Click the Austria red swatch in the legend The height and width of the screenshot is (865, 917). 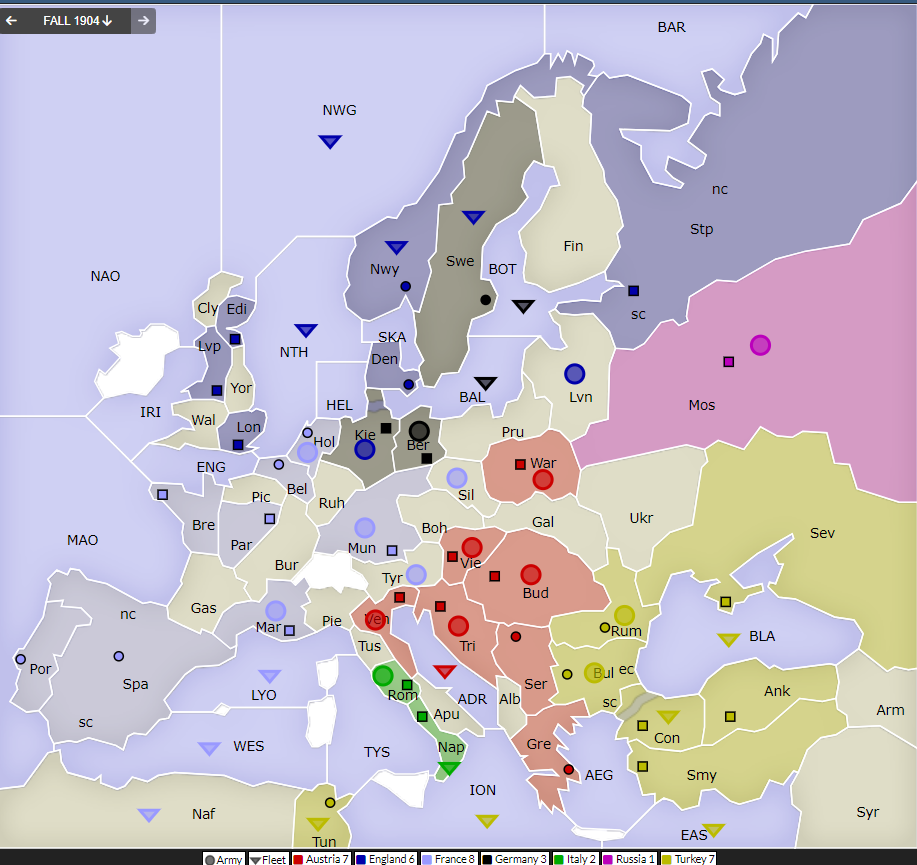coord(298,859)
